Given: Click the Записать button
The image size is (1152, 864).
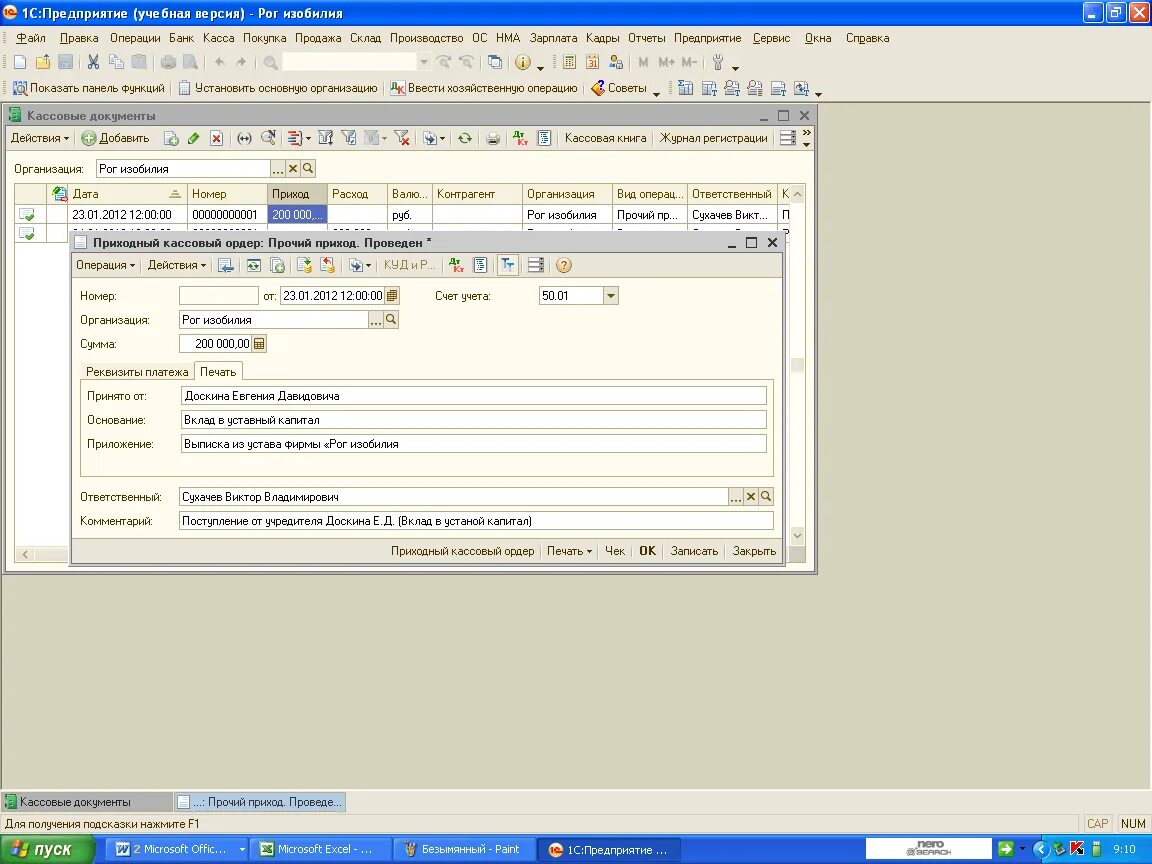Looking at the screenshot, I should pyautogui.click(x=694, y=551).
